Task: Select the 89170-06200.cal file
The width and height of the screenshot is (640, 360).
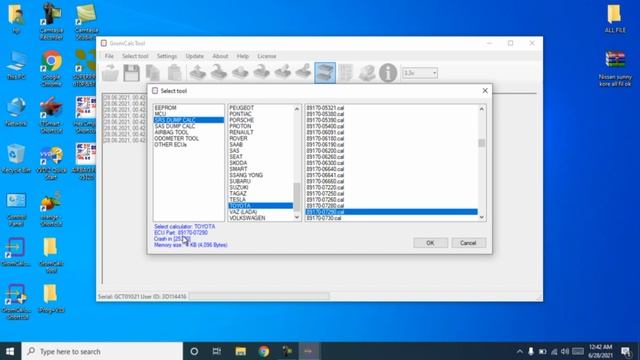Action: (391, 151)
